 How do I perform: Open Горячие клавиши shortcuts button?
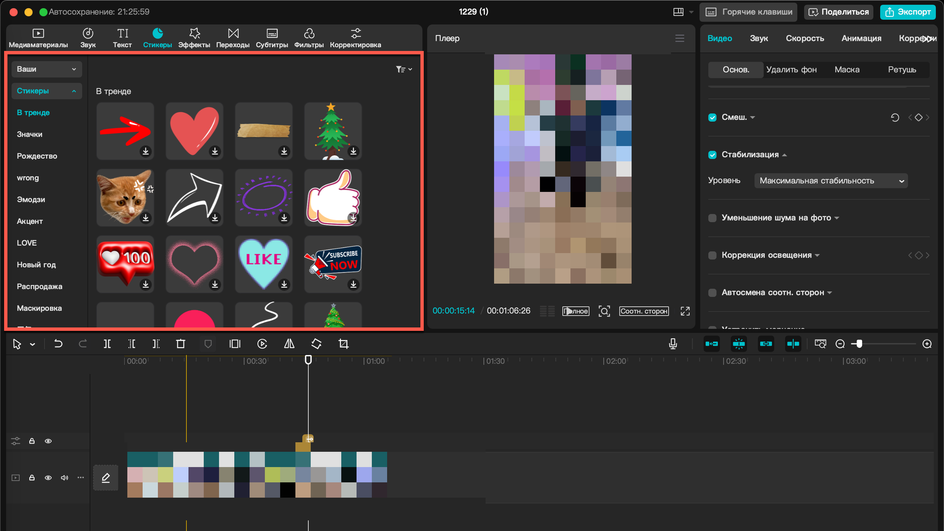tap(748, 12)
